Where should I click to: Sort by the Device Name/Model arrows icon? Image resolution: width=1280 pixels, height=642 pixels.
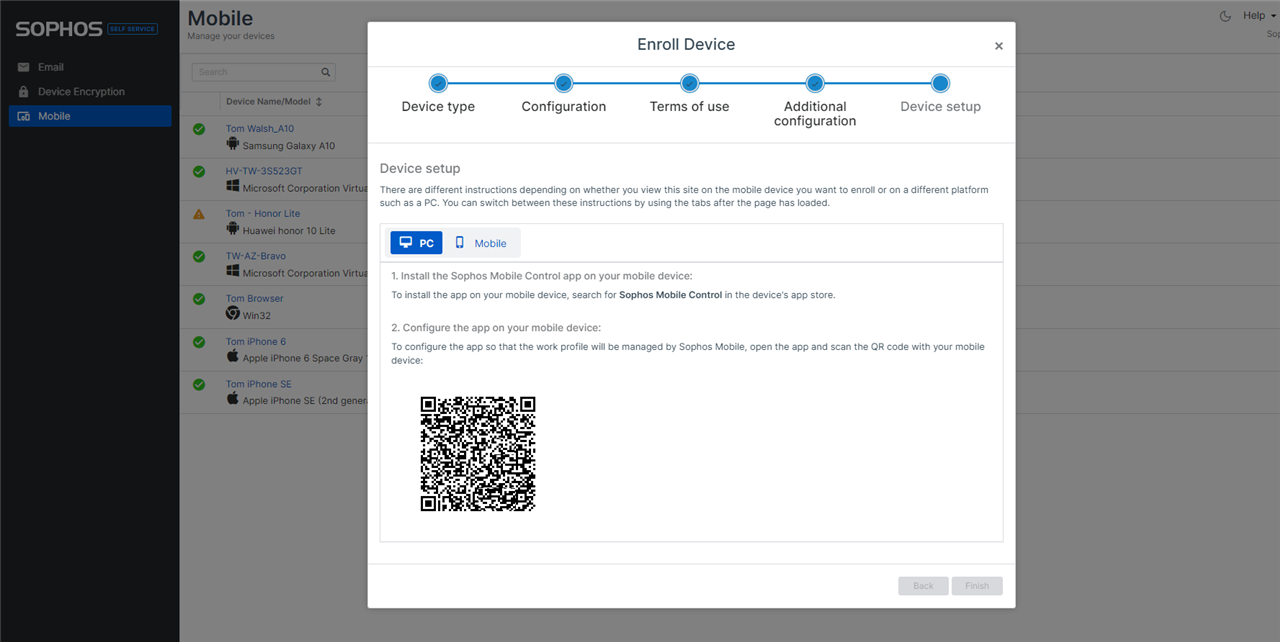tap(319, 102)
